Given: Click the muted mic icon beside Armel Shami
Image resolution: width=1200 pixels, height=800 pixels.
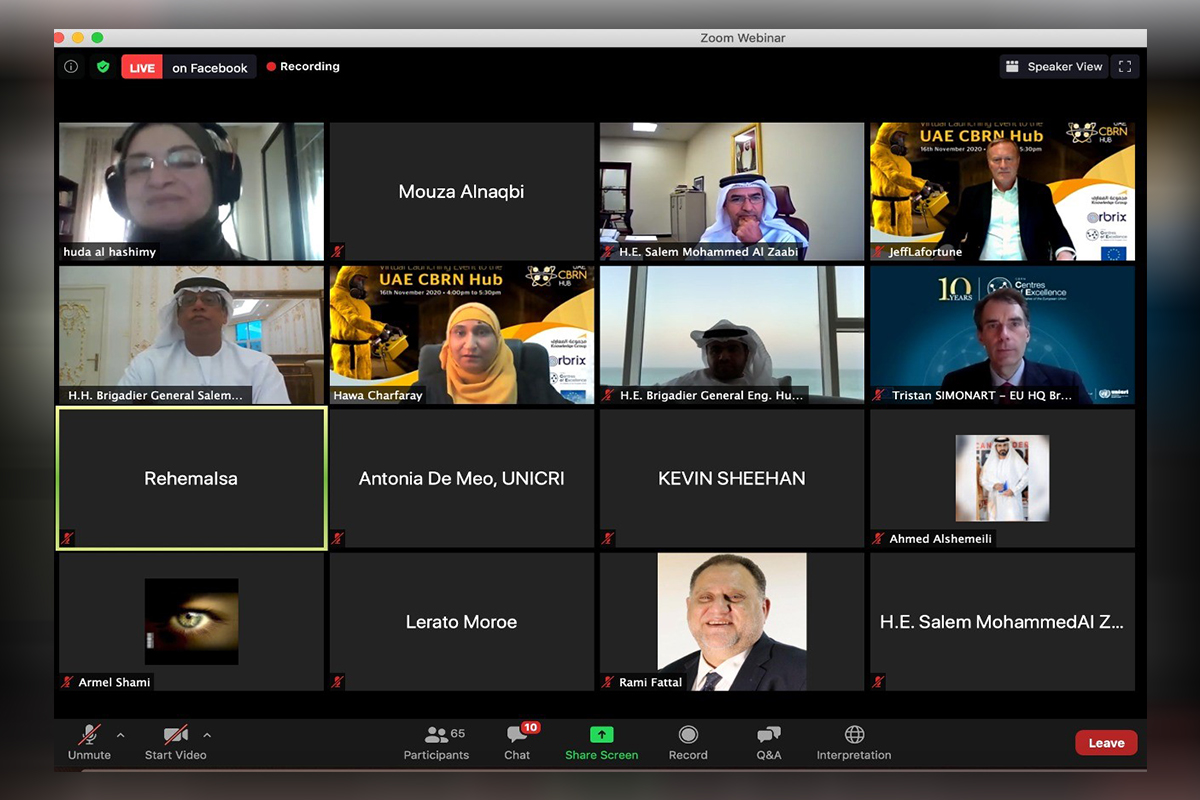Looking at the screenshot, I should 67,682.
